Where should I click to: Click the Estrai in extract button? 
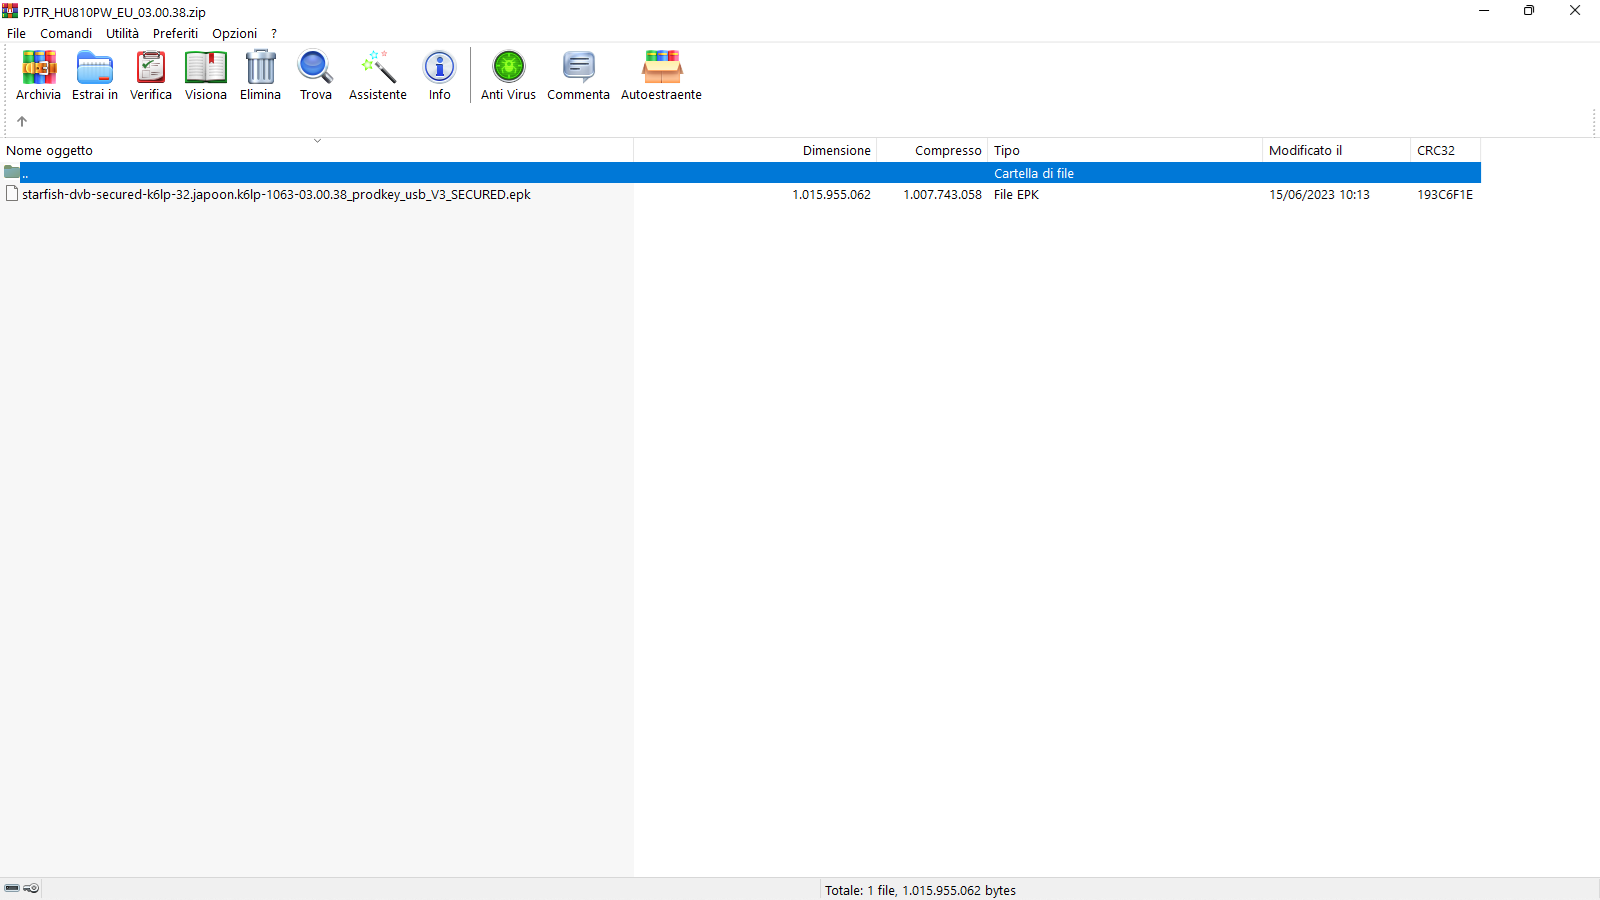[x=95, y=75]
